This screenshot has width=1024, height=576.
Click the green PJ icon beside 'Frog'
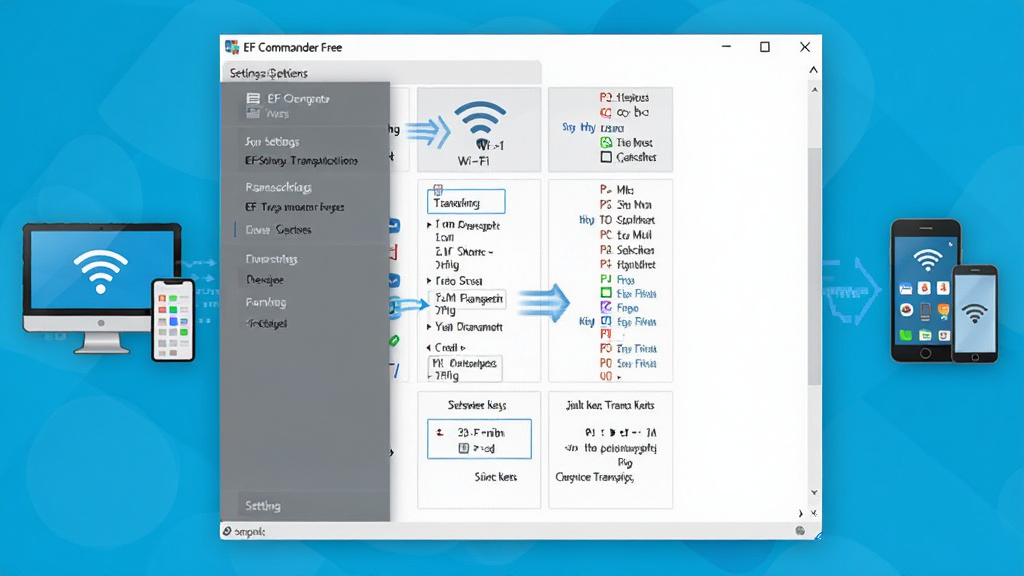point(606,280)
